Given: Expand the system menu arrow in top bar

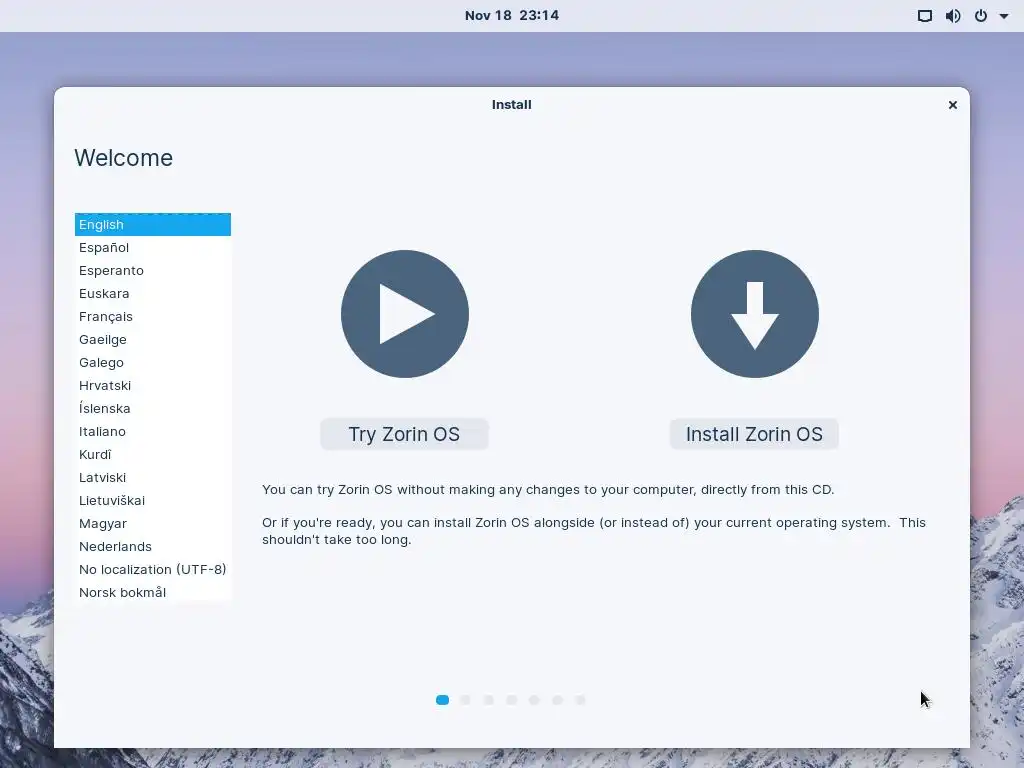Looking at the screenshot, I should [1004, 16].
